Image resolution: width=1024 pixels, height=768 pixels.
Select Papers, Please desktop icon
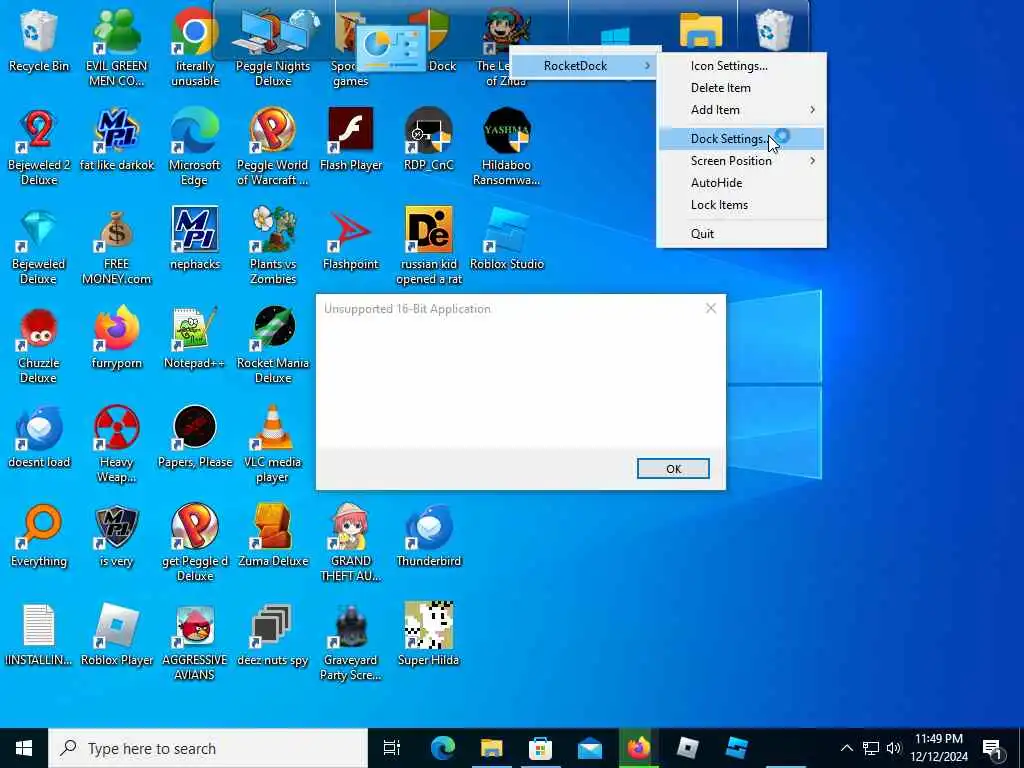tap(195, 438)
